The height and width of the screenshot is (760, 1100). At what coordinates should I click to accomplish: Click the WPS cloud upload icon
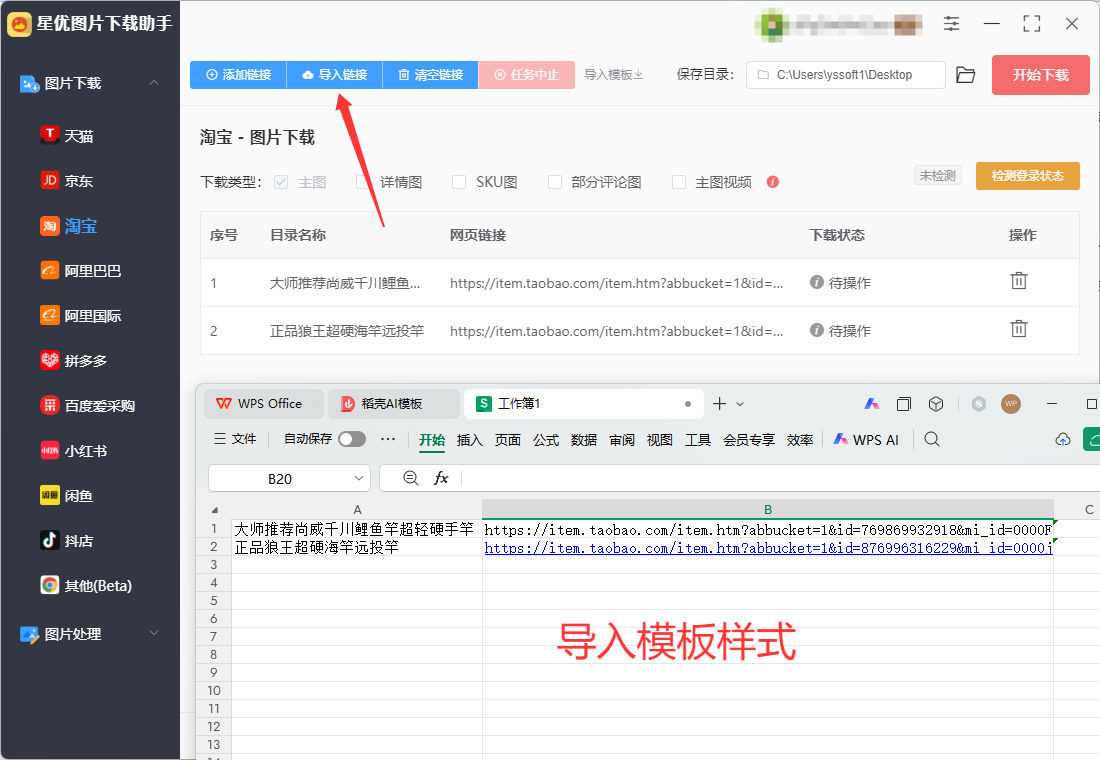(1063, 439)
